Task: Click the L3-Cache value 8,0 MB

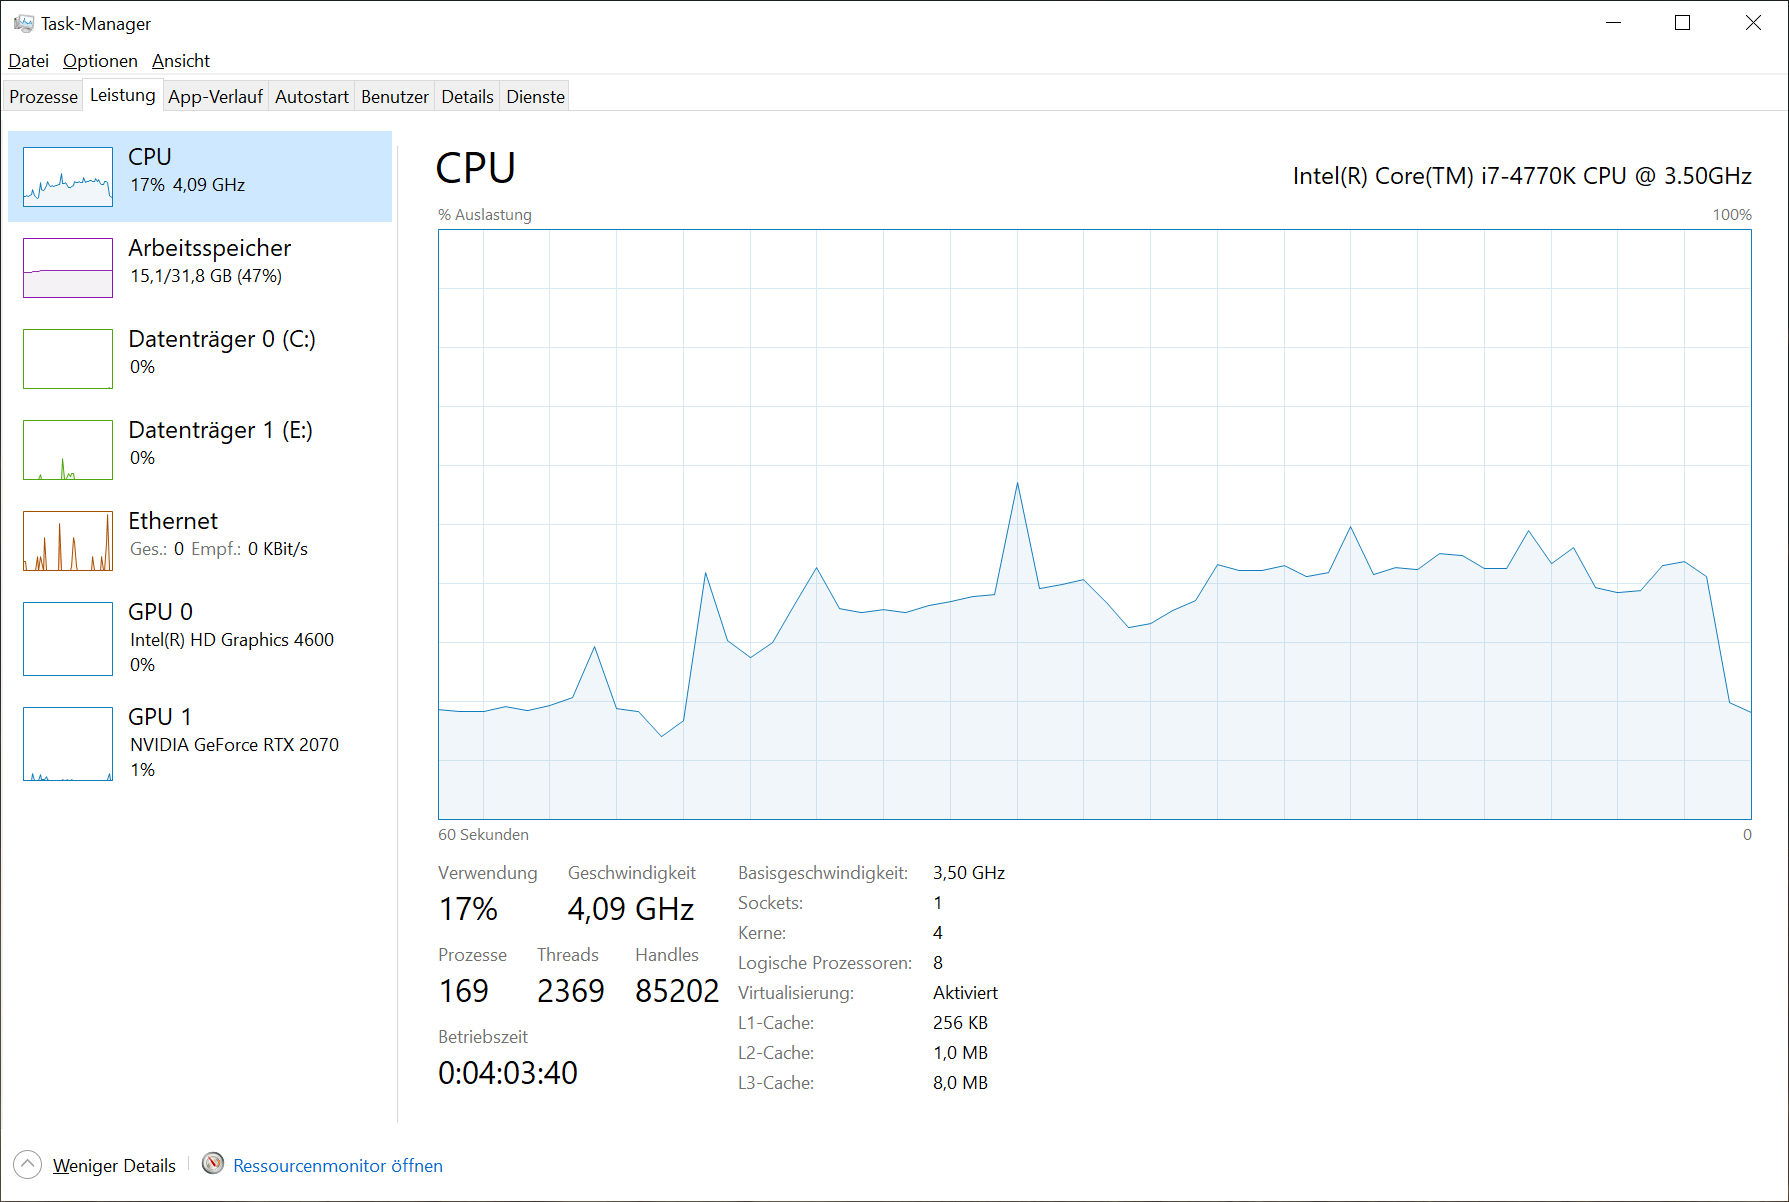Action: tap(961, 1083)
